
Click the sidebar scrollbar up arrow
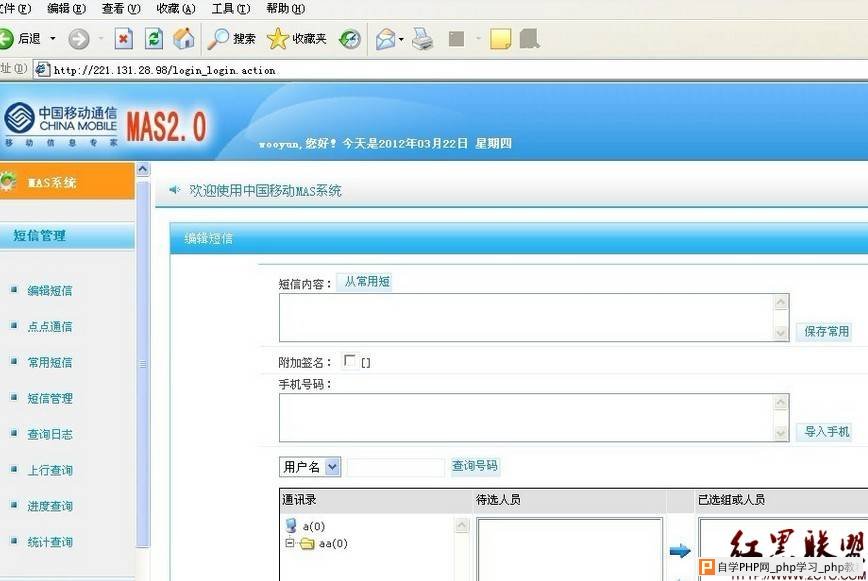[x=143, y=169]
